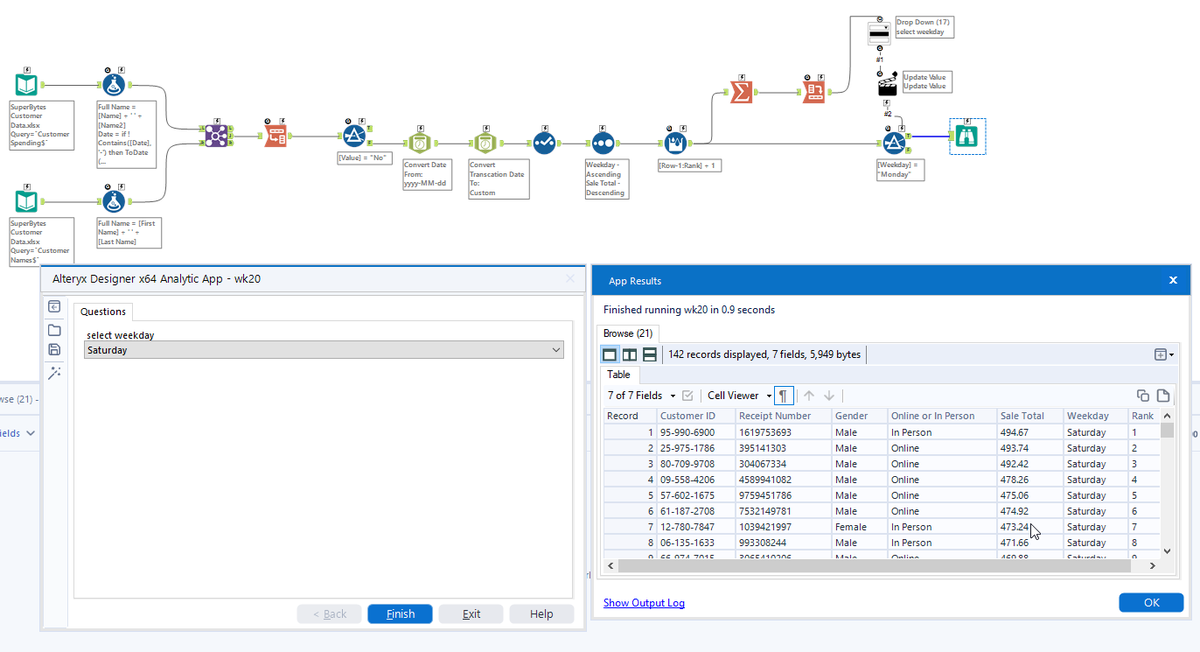The width and height of the screenshot is (1200, 652).
Task: Close the App Results dialog
Action: pyautogui.click(x=1173, y=281)
